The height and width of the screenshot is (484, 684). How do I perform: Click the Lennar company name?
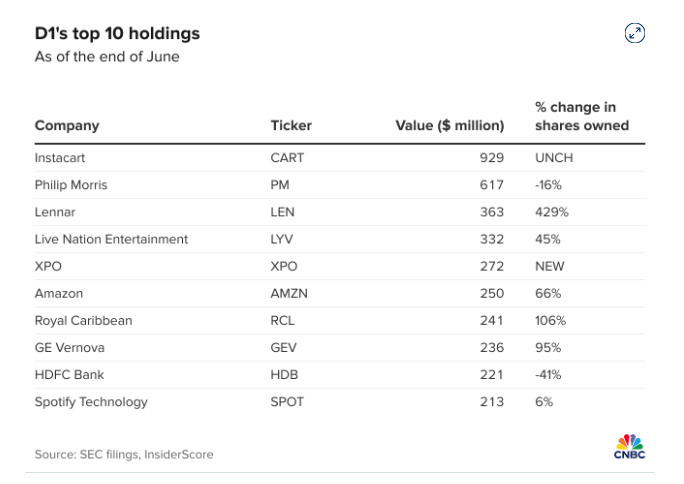coord(55,212)
